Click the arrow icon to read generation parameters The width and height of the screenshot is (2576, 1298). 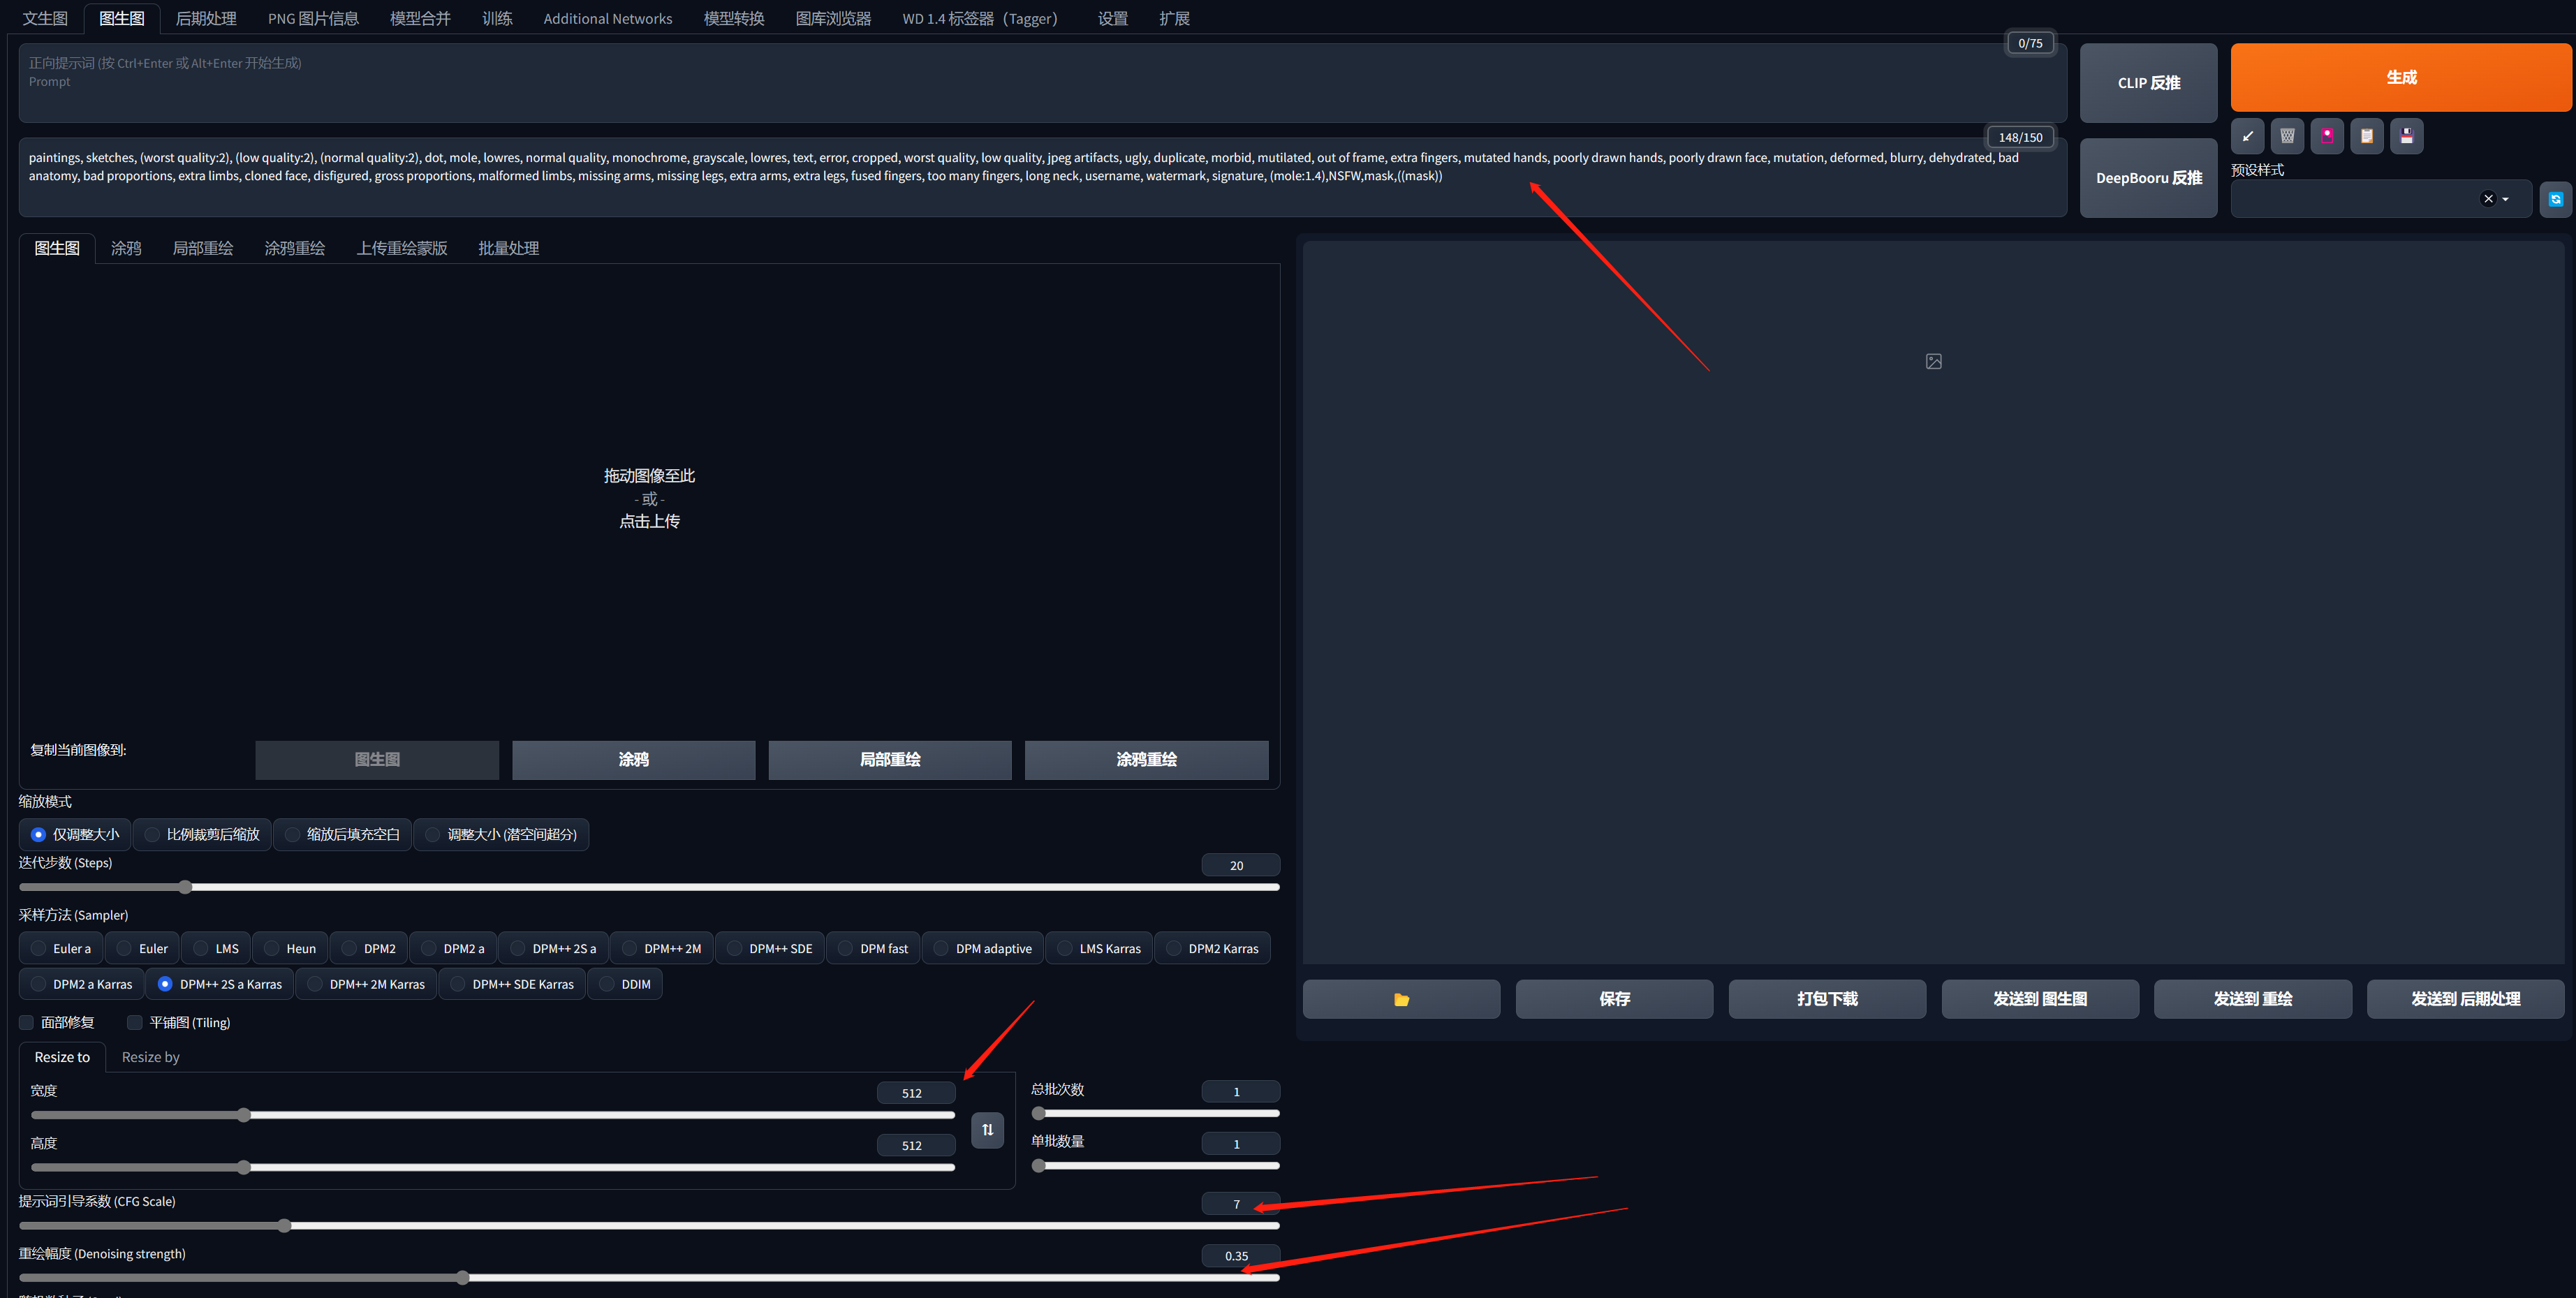click(2247, 136)
